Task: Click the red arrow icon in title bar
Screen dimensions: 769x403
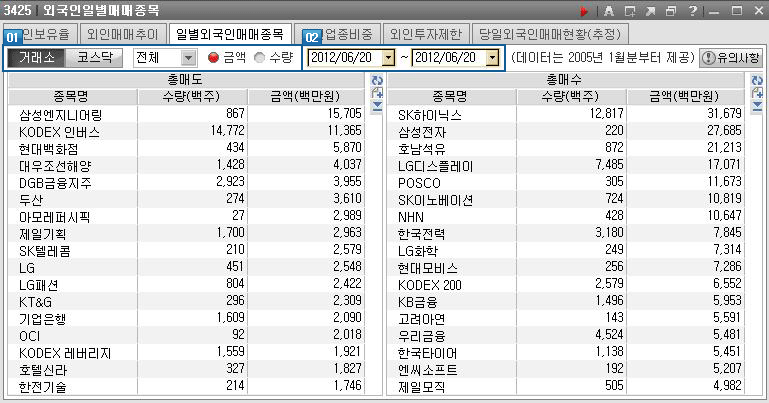Action: [x=584, y=11]
